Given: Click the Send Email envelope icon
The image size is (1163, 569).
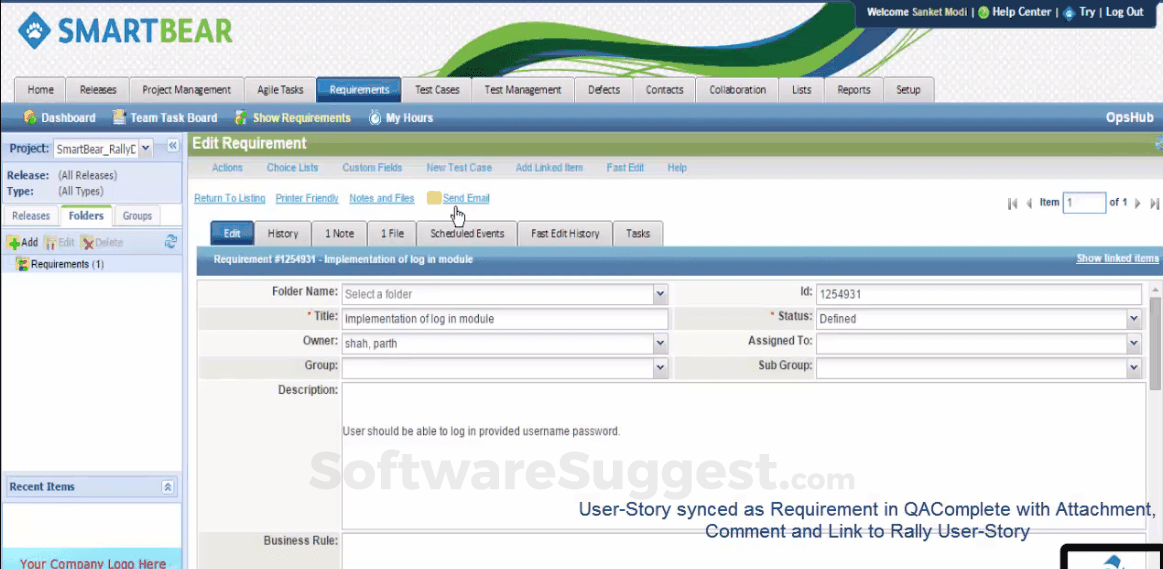Looking at the screenshot, I should tap(434, 198).
